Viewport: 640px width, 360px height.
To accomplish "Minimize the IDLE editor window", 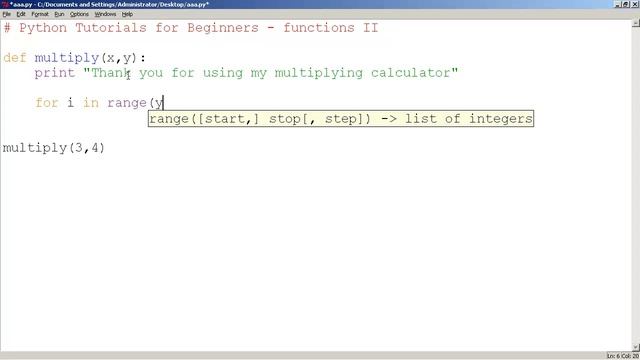I will [618, 4].
